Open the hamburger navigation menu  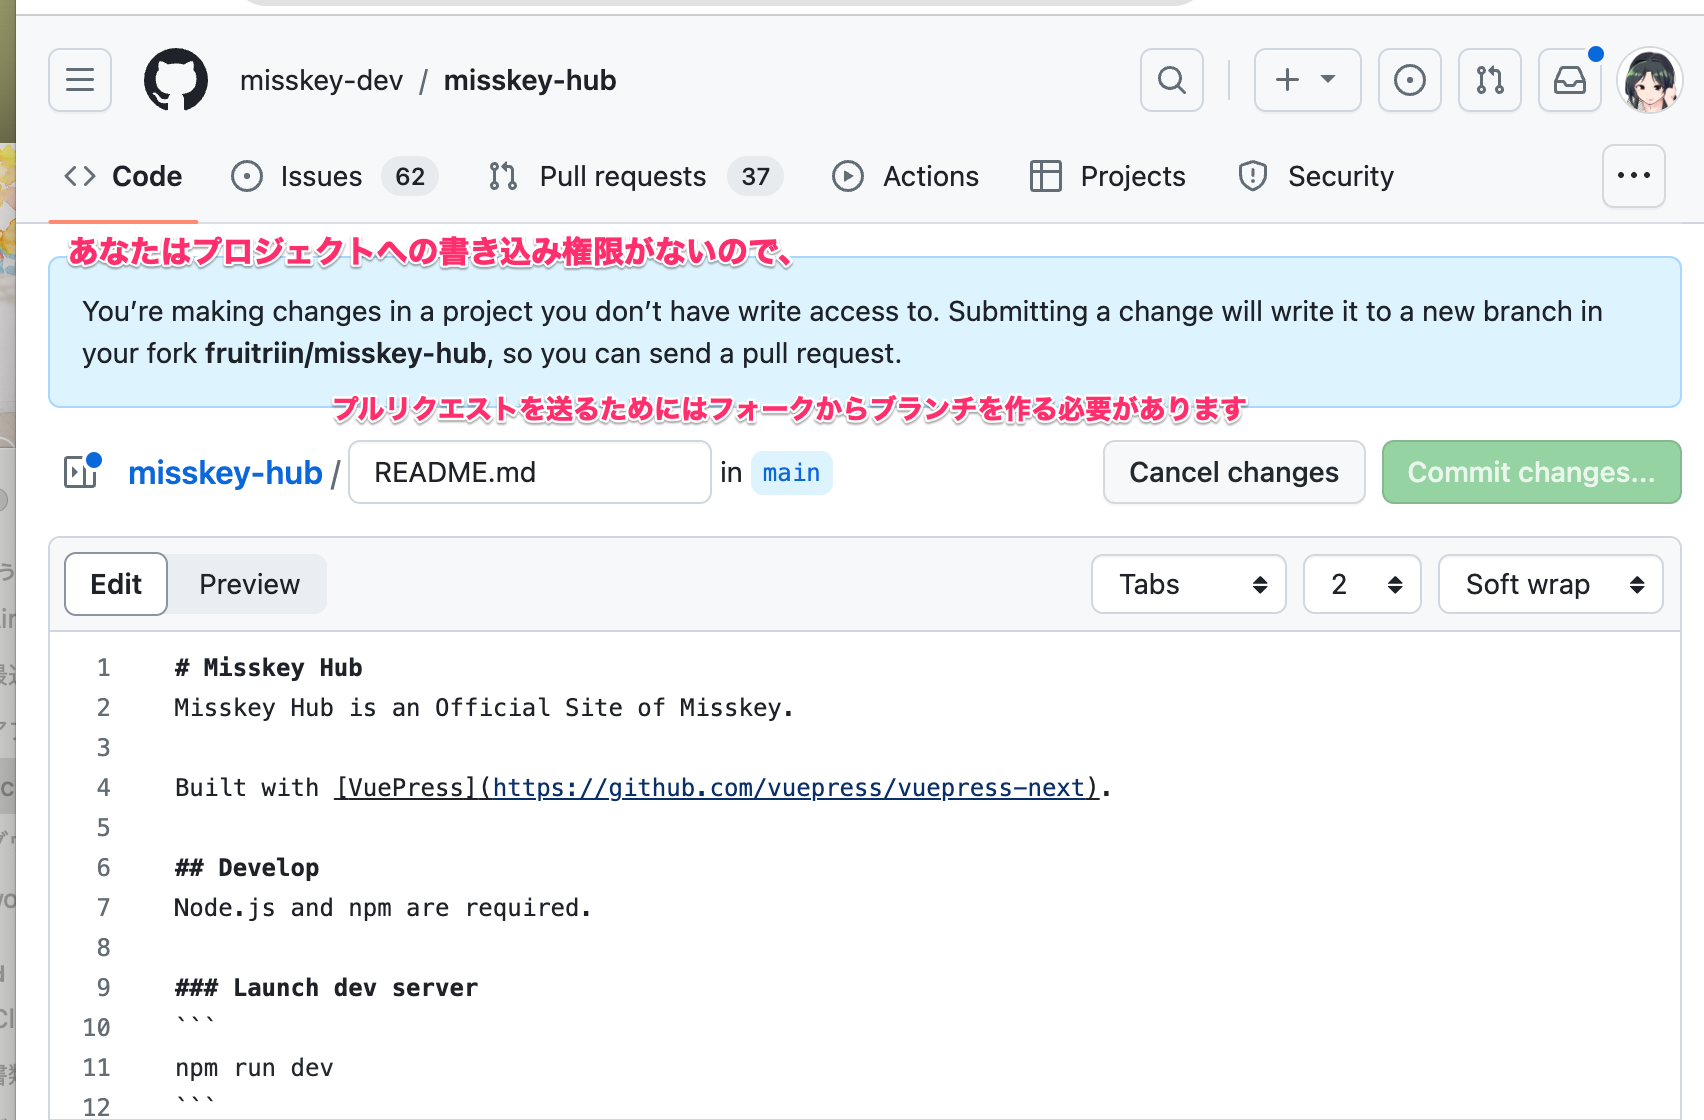(x=80, y=80)
